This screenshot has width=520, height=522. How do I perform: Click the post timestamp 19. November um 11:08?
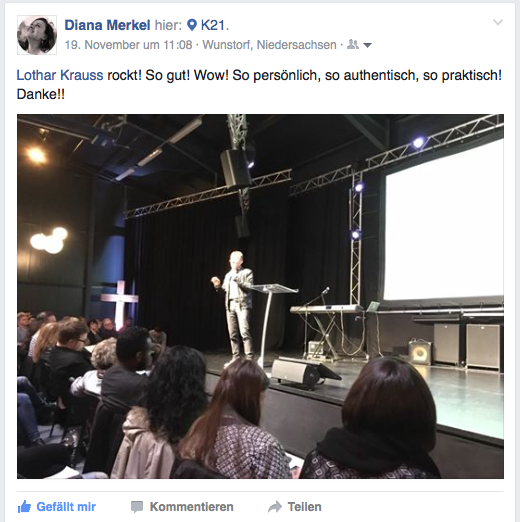point(128,45)
